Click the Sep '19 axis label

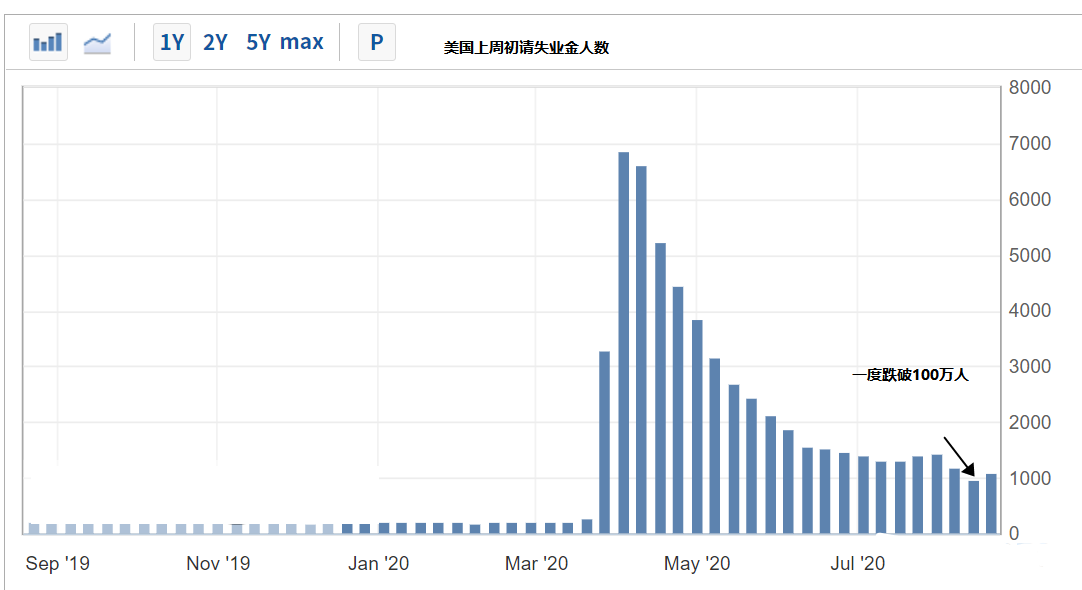click(59, 563)
